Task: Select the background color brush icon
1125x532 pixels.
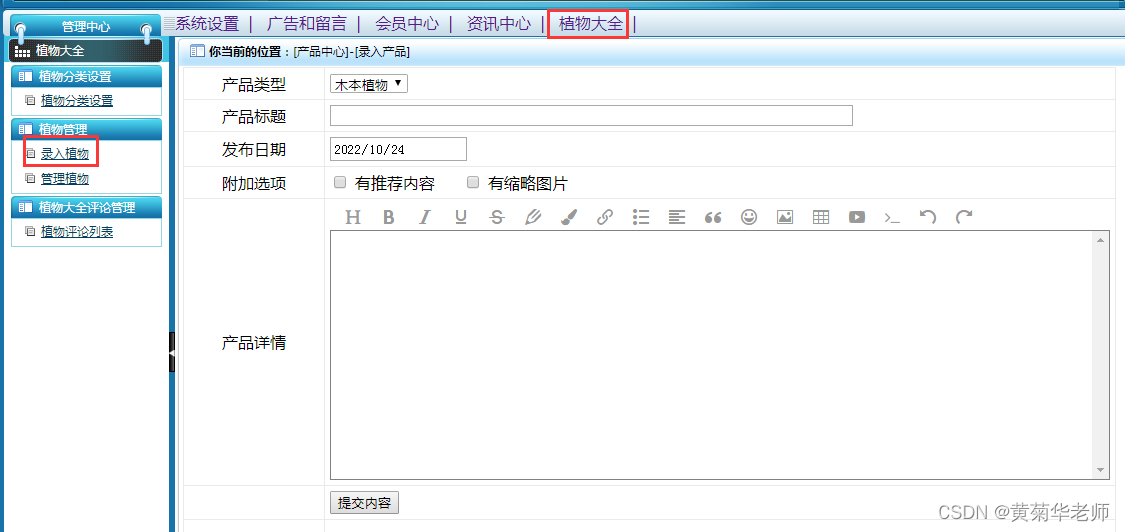Action: (568, 217)
